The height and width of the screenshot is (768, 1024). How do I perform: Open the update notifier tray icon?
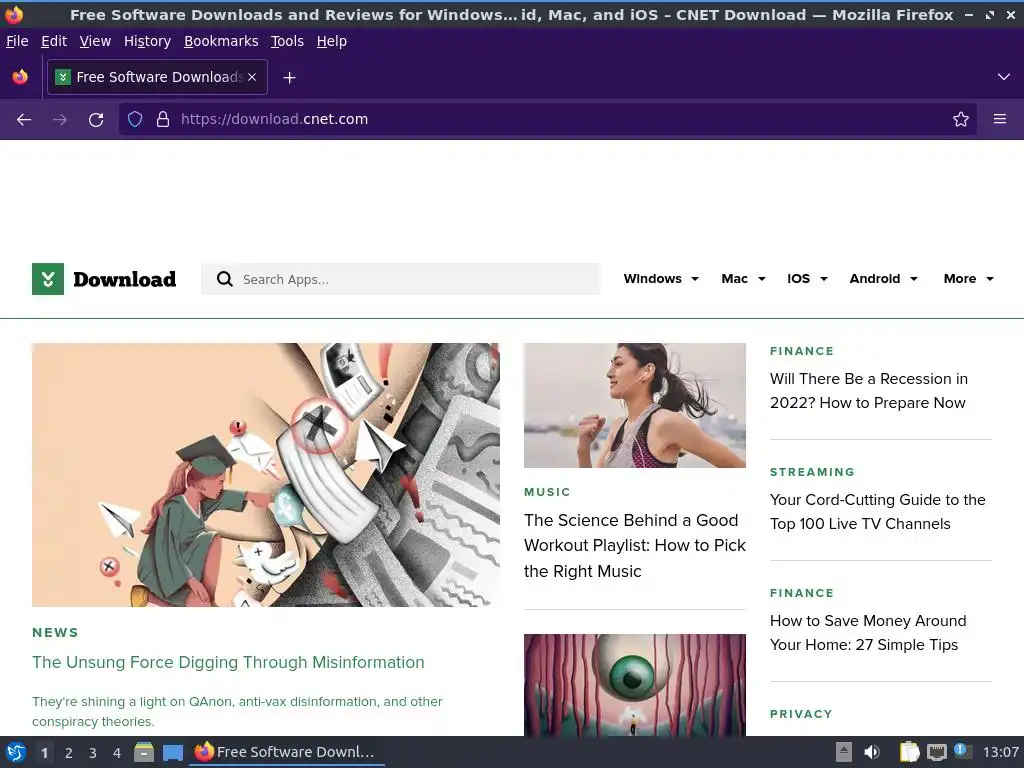[963, 751]
